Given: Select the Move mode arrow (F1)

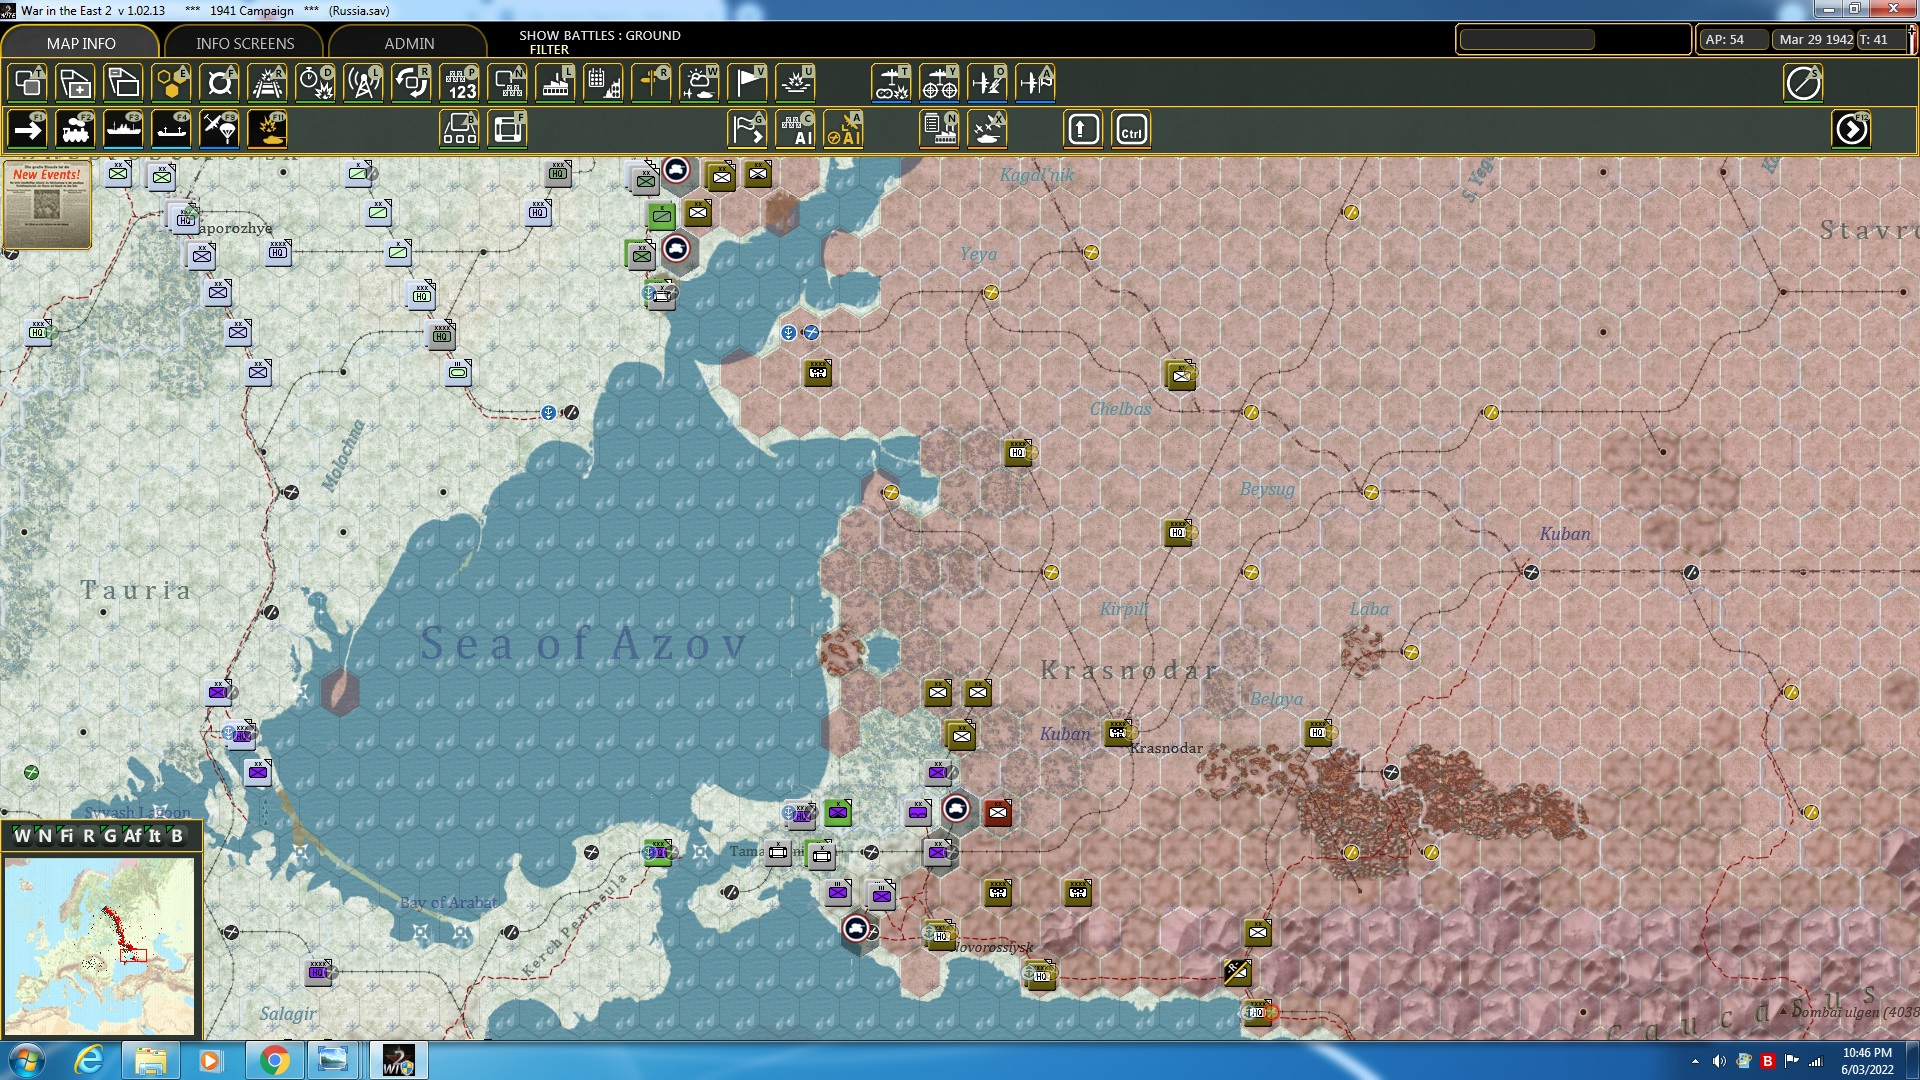Looking at the screenshot, I should click(27, 129).
